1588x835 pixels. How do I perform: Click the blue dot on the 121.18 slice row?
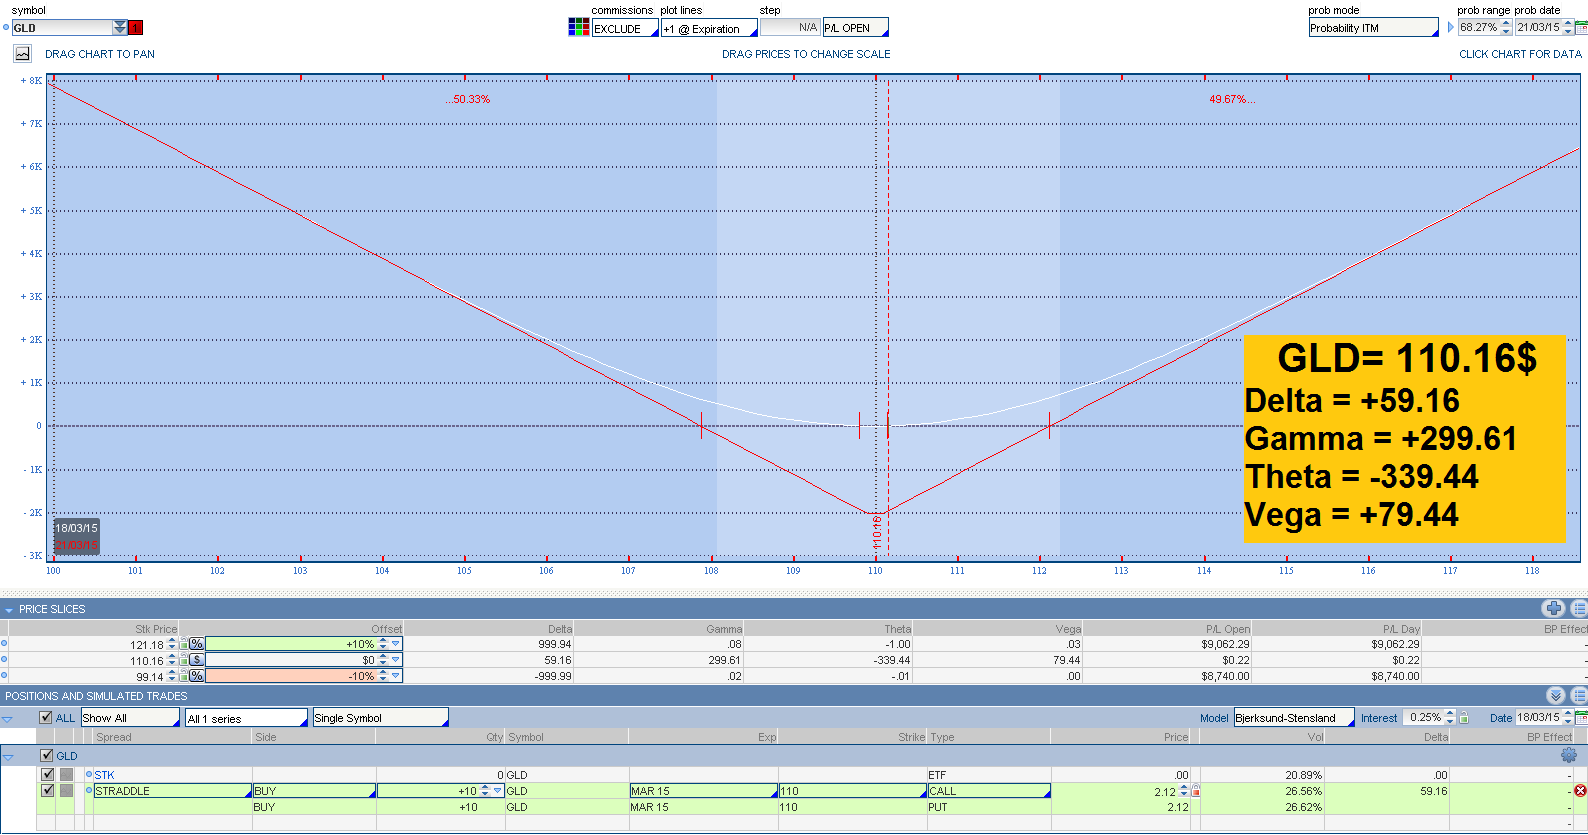[x=4, y=644]
